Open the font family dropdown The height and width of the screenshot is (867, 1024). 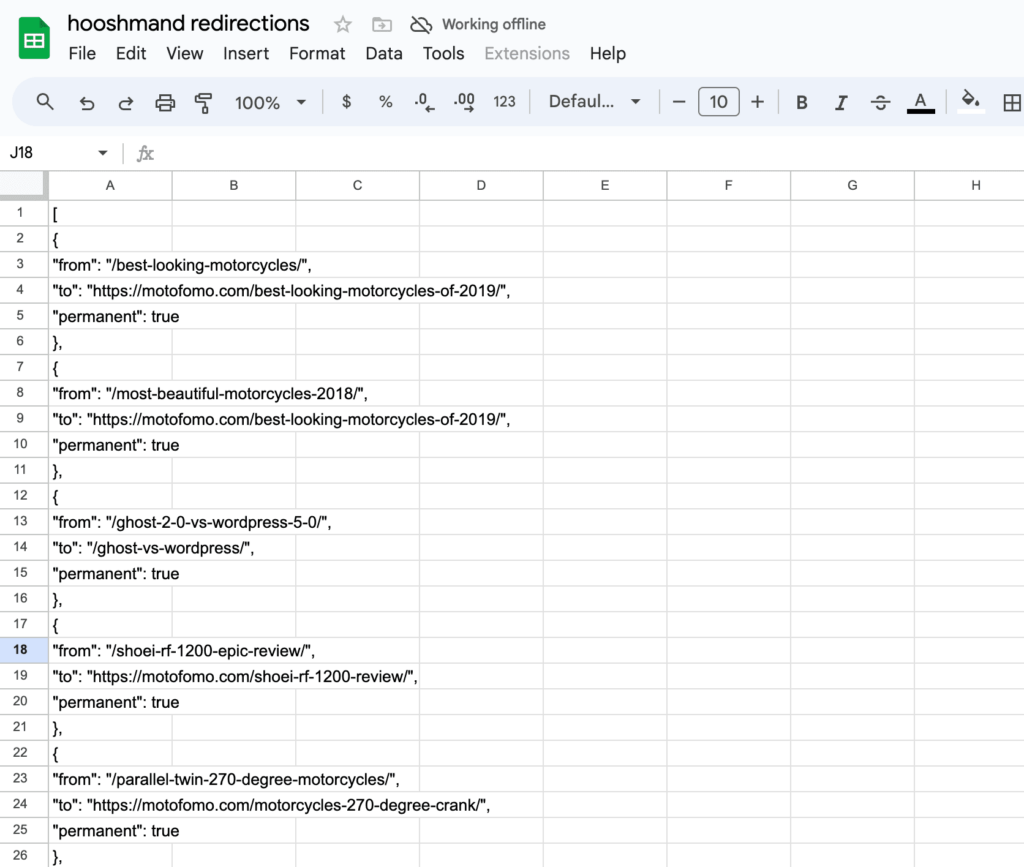(594, 102)
